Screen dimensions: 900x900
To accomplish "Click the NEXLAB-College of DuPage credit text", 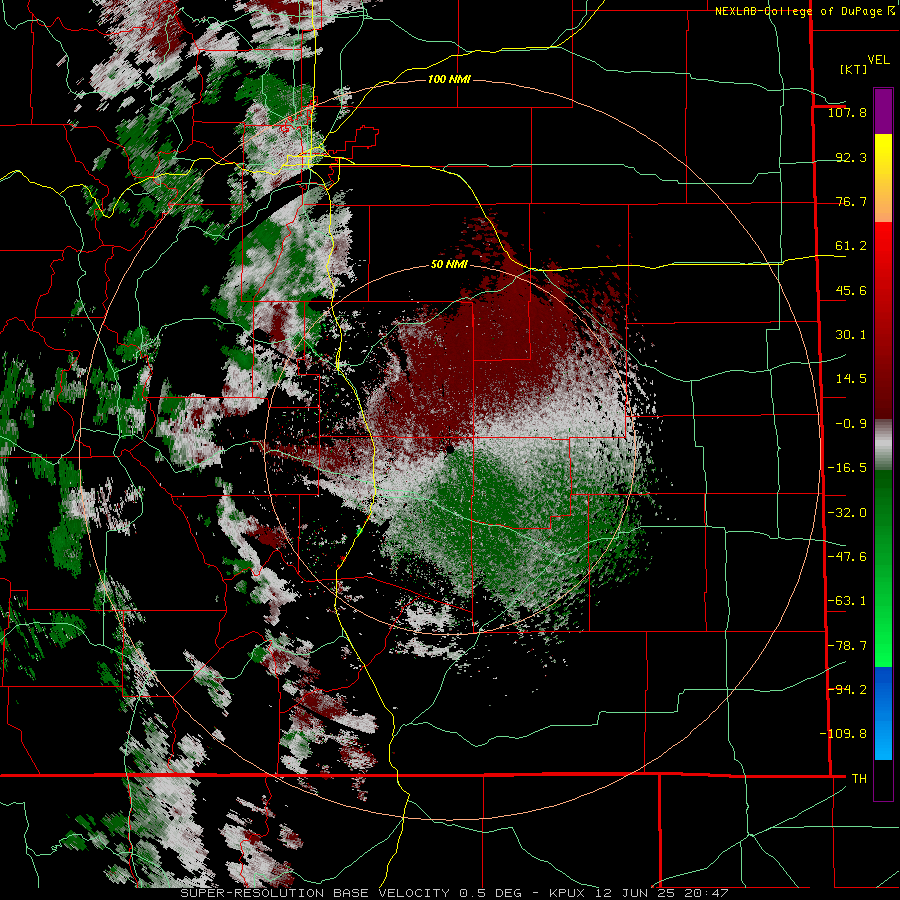I will (805, 11).
